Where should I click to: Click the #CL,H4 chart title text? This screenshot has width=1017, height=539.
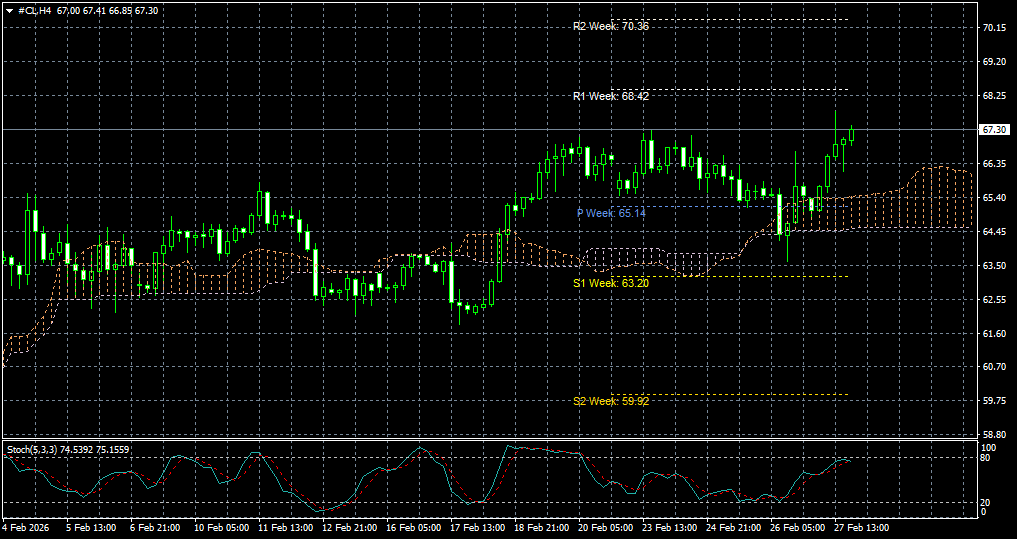pos(34,10)
